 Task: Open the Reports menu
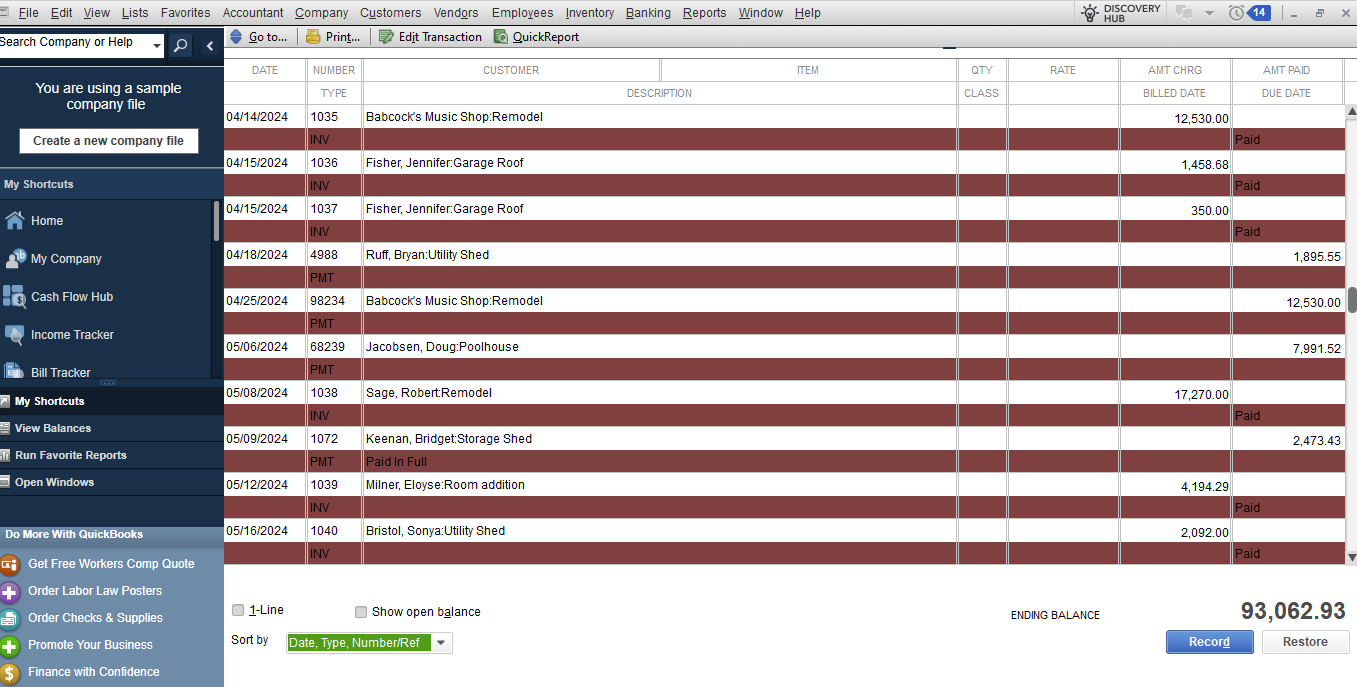coord(704,13)
